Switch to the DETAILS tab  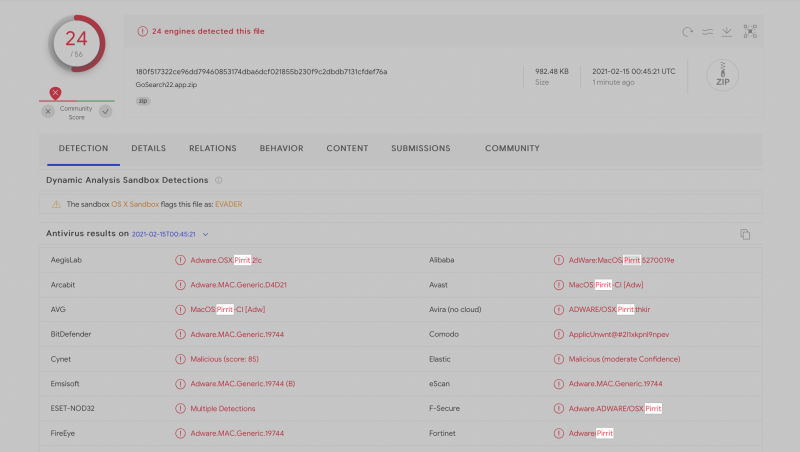pyautogui.click(x=148, y=148)
